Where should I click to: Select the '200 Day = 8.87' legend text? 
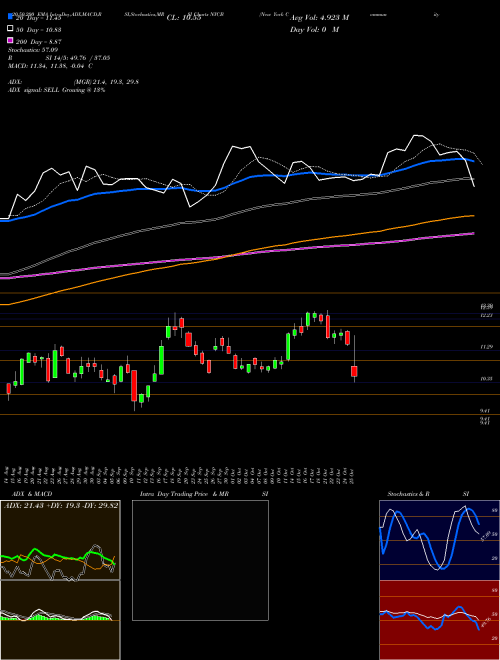(39, 42)
